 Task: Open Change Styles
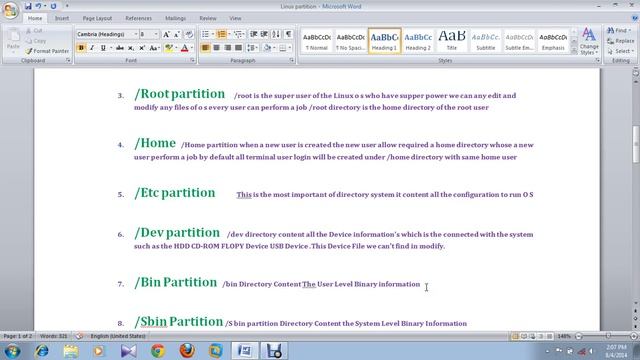point(589,41)
